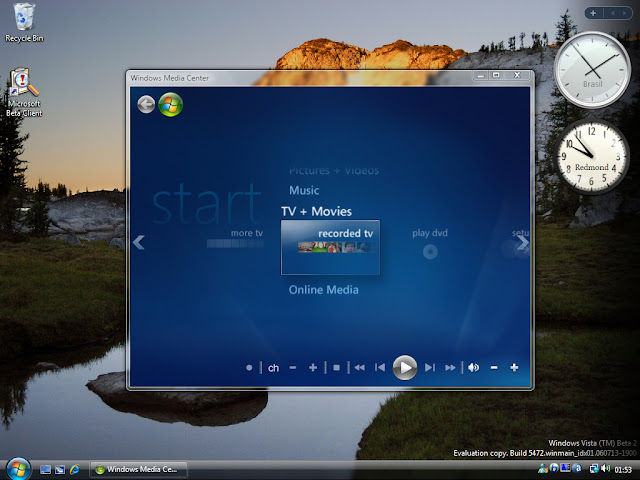Select the TV + Movies heading

(x=316, y=211)
